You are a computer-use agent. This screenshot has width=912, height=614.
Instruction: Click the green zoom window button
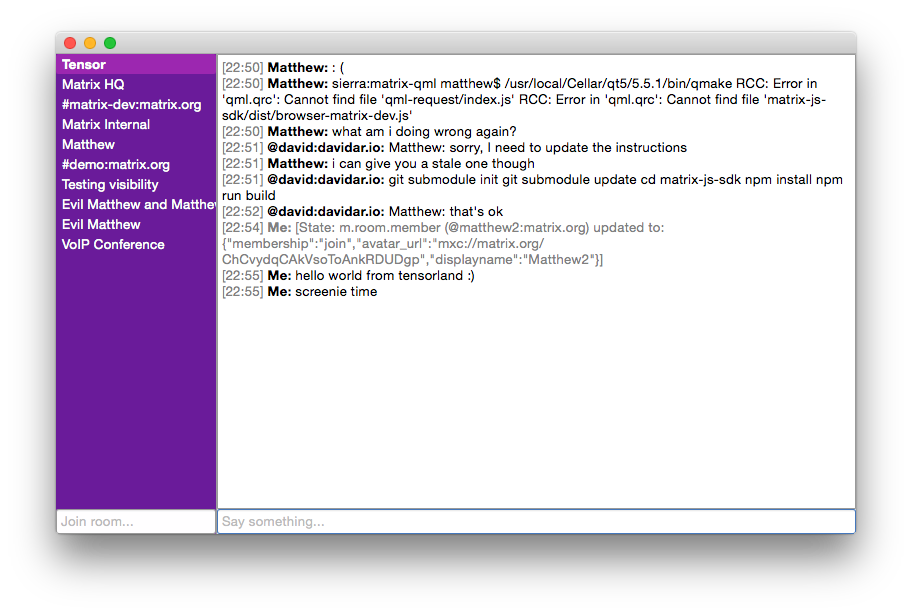[110, 43]
